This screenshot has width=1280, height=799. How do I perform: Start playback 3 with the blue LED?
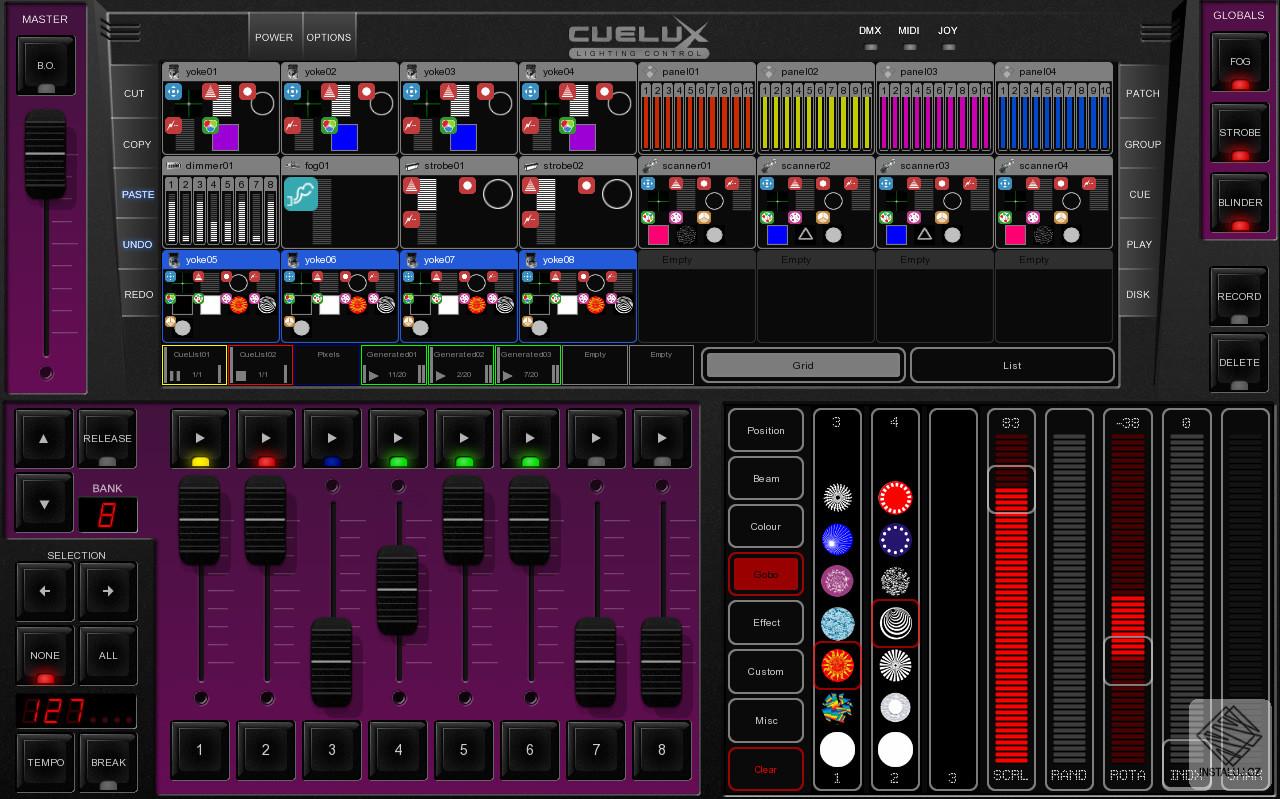[x=331, y=438]
